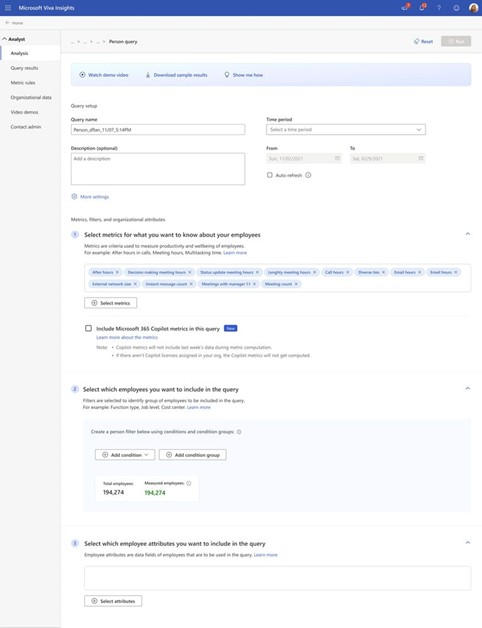Collapse the Select metrics section

[468, 234]
